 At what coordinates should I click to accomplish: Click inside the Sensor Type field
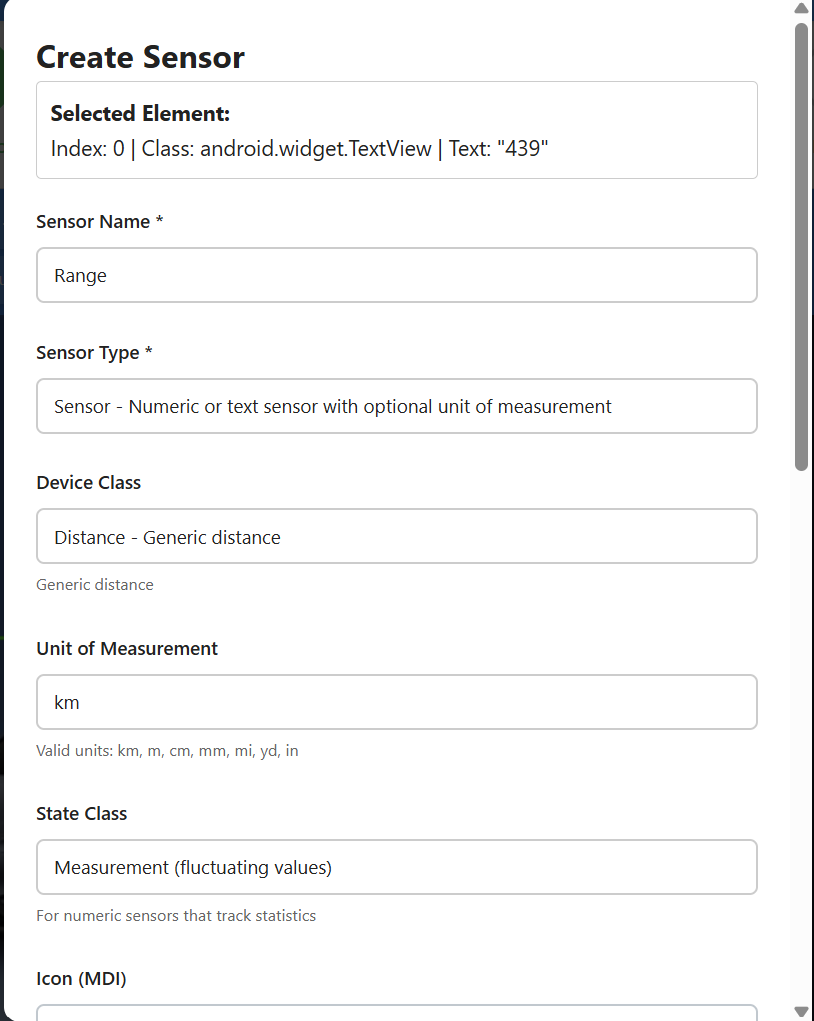(396, 406)
